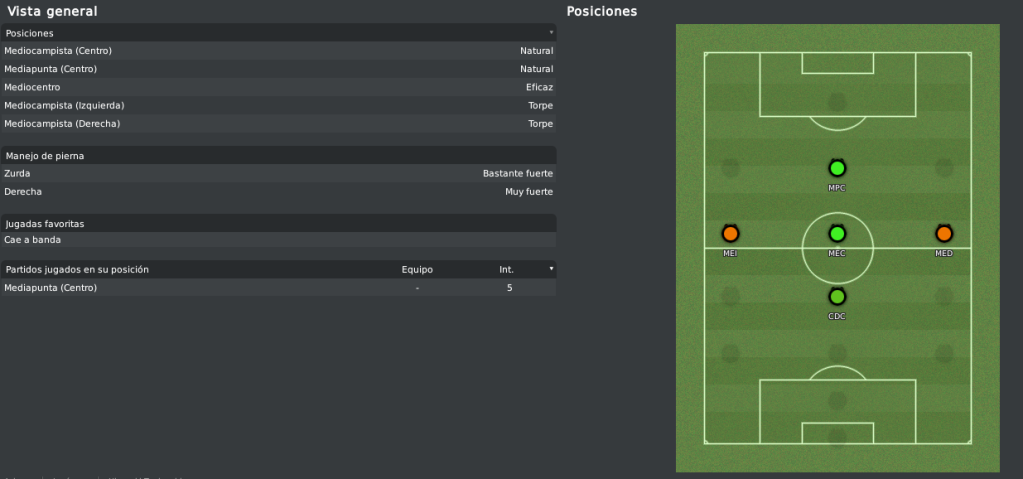Viewport: 1023px width, 479px height.
Task: Click the Equipo column header
Action: point(417,270)
